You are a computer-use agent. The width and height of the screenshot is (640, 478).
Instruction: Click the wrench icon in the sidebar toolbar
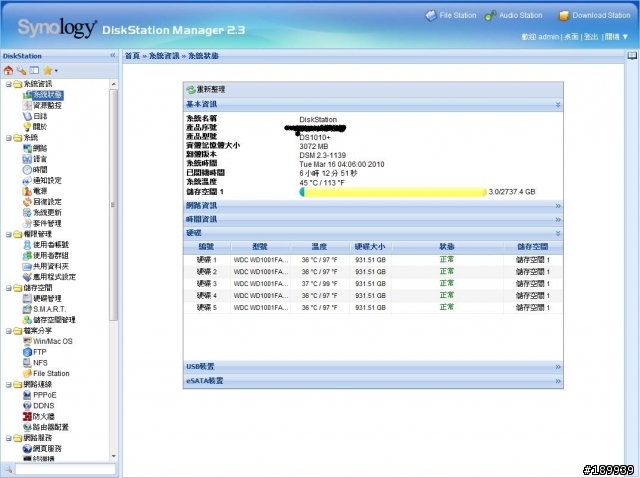click(21, 71)
